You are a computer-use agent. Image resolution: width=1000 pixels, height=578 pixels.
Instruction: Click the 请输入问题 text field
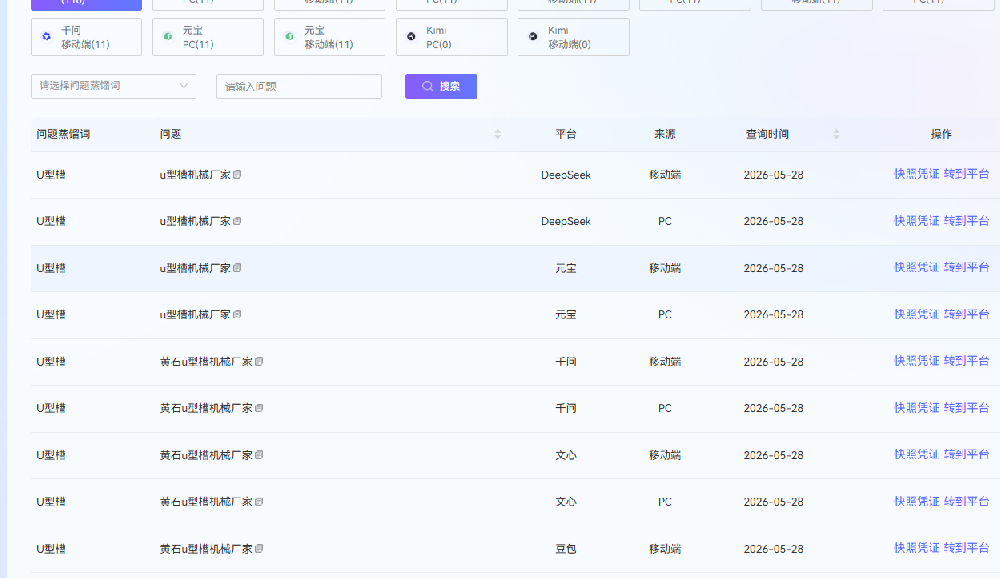[x=299, y=86]
